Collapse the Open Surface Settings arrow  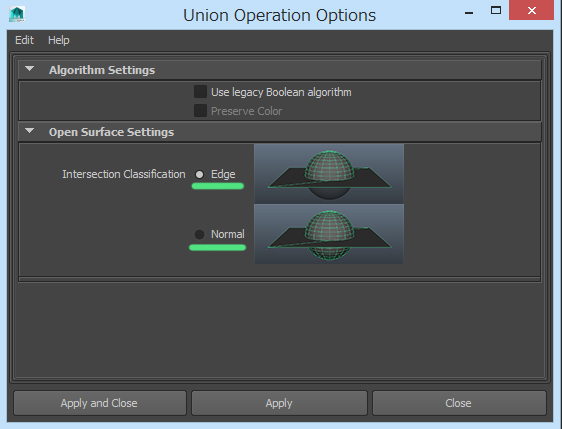(x=30, y=131)
